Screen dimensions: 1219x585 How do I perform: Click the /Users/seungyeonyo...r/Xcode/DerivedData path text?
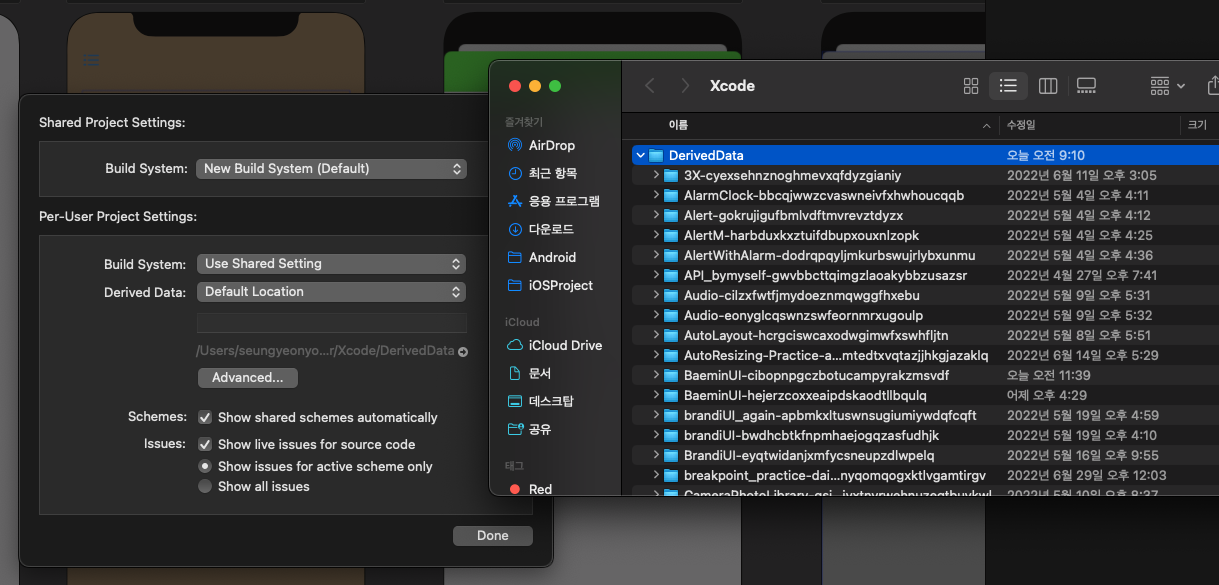point(325,351)
